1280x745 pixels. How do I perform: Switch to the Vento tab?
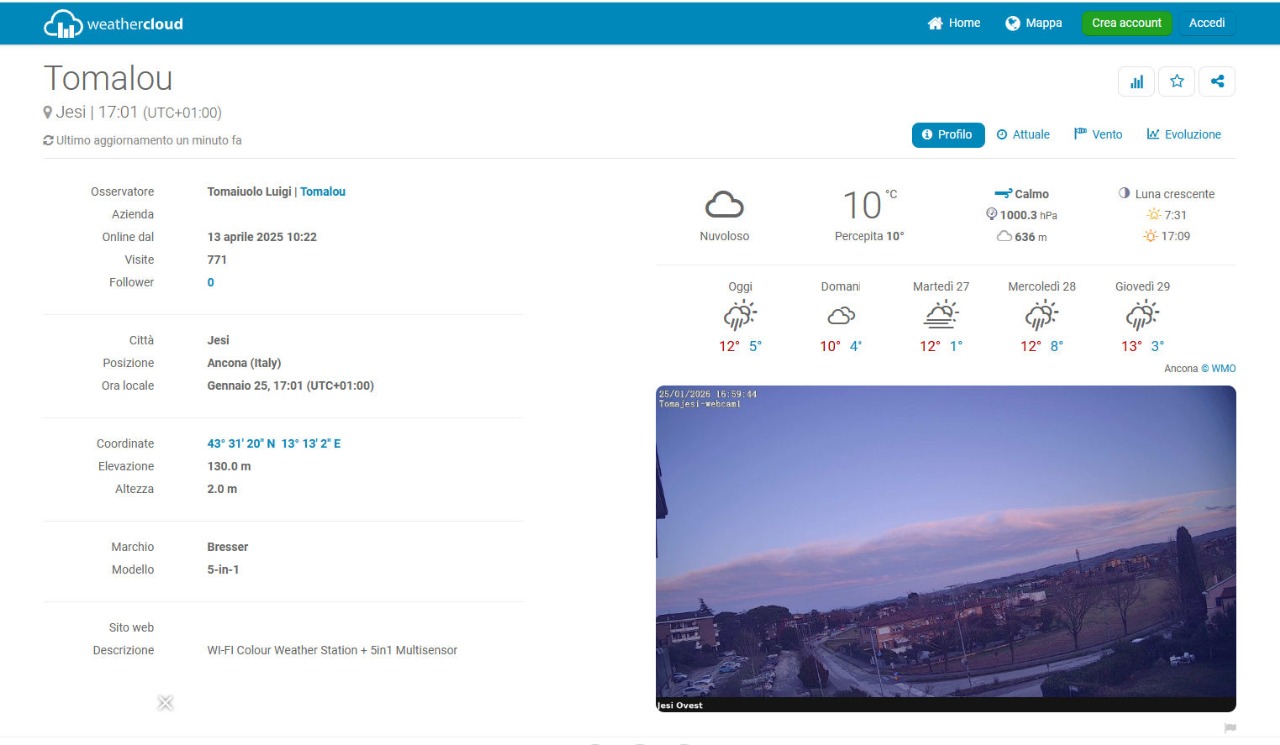(1098, 135)
